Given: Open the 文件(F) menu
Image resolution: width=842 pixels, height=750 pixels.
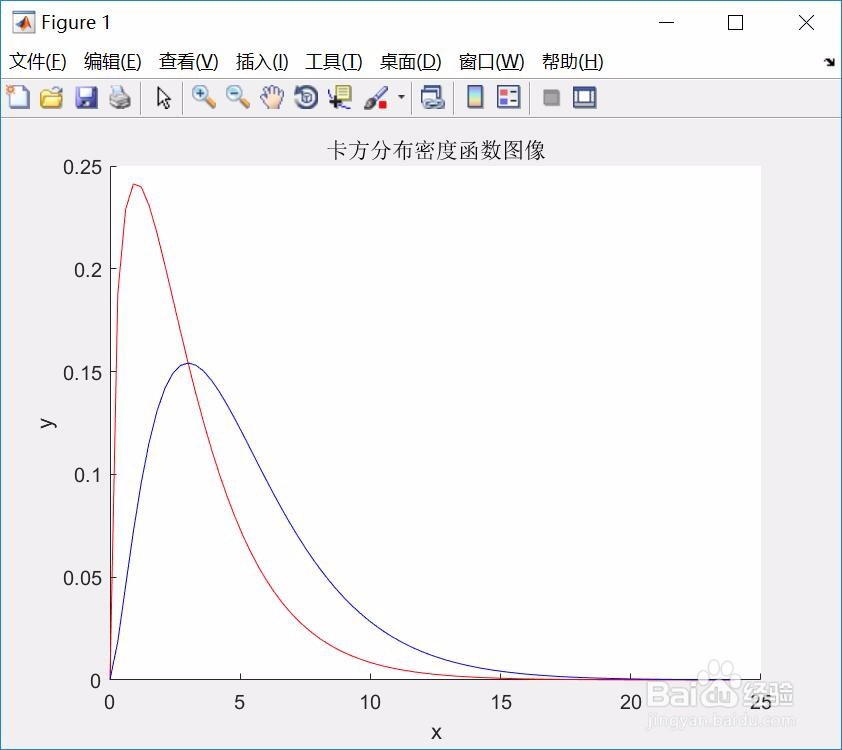Looking at the screenshot, I should (38, 62).
